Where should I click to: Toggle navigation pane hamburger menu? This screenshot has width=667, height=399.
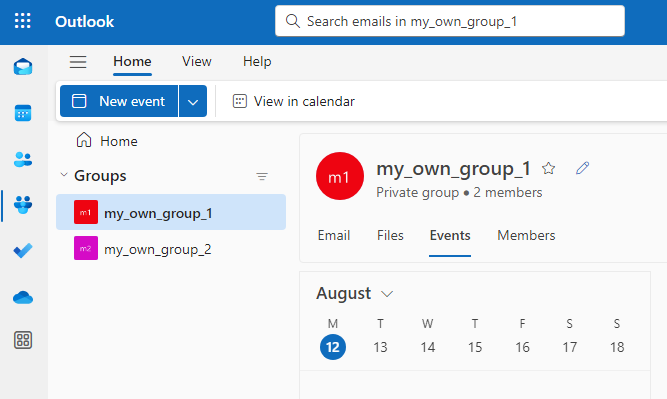coord(78,62)
